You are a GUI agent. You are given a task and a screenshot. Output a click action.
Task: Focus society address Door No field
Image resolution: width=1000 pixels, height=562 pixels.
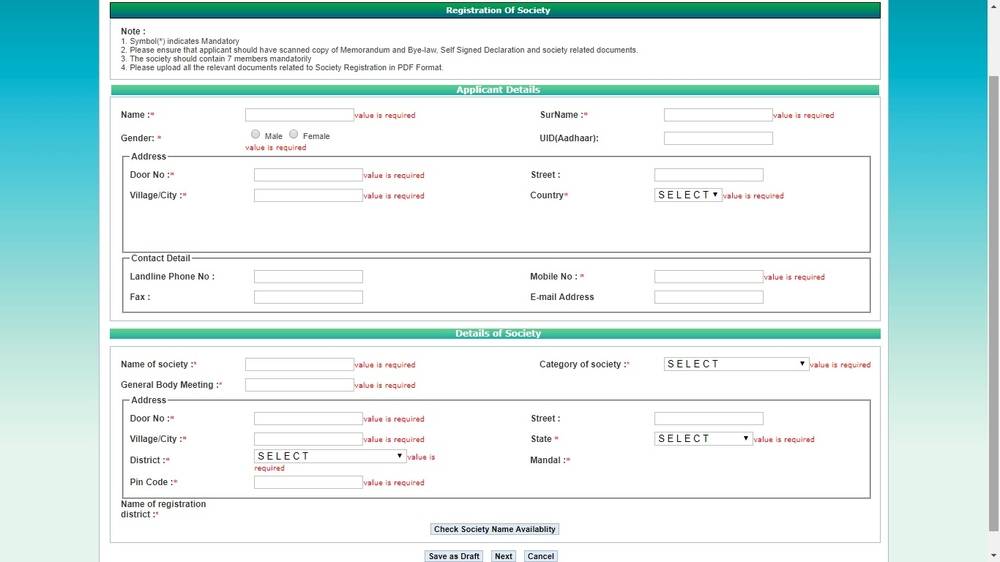(308, 418)
